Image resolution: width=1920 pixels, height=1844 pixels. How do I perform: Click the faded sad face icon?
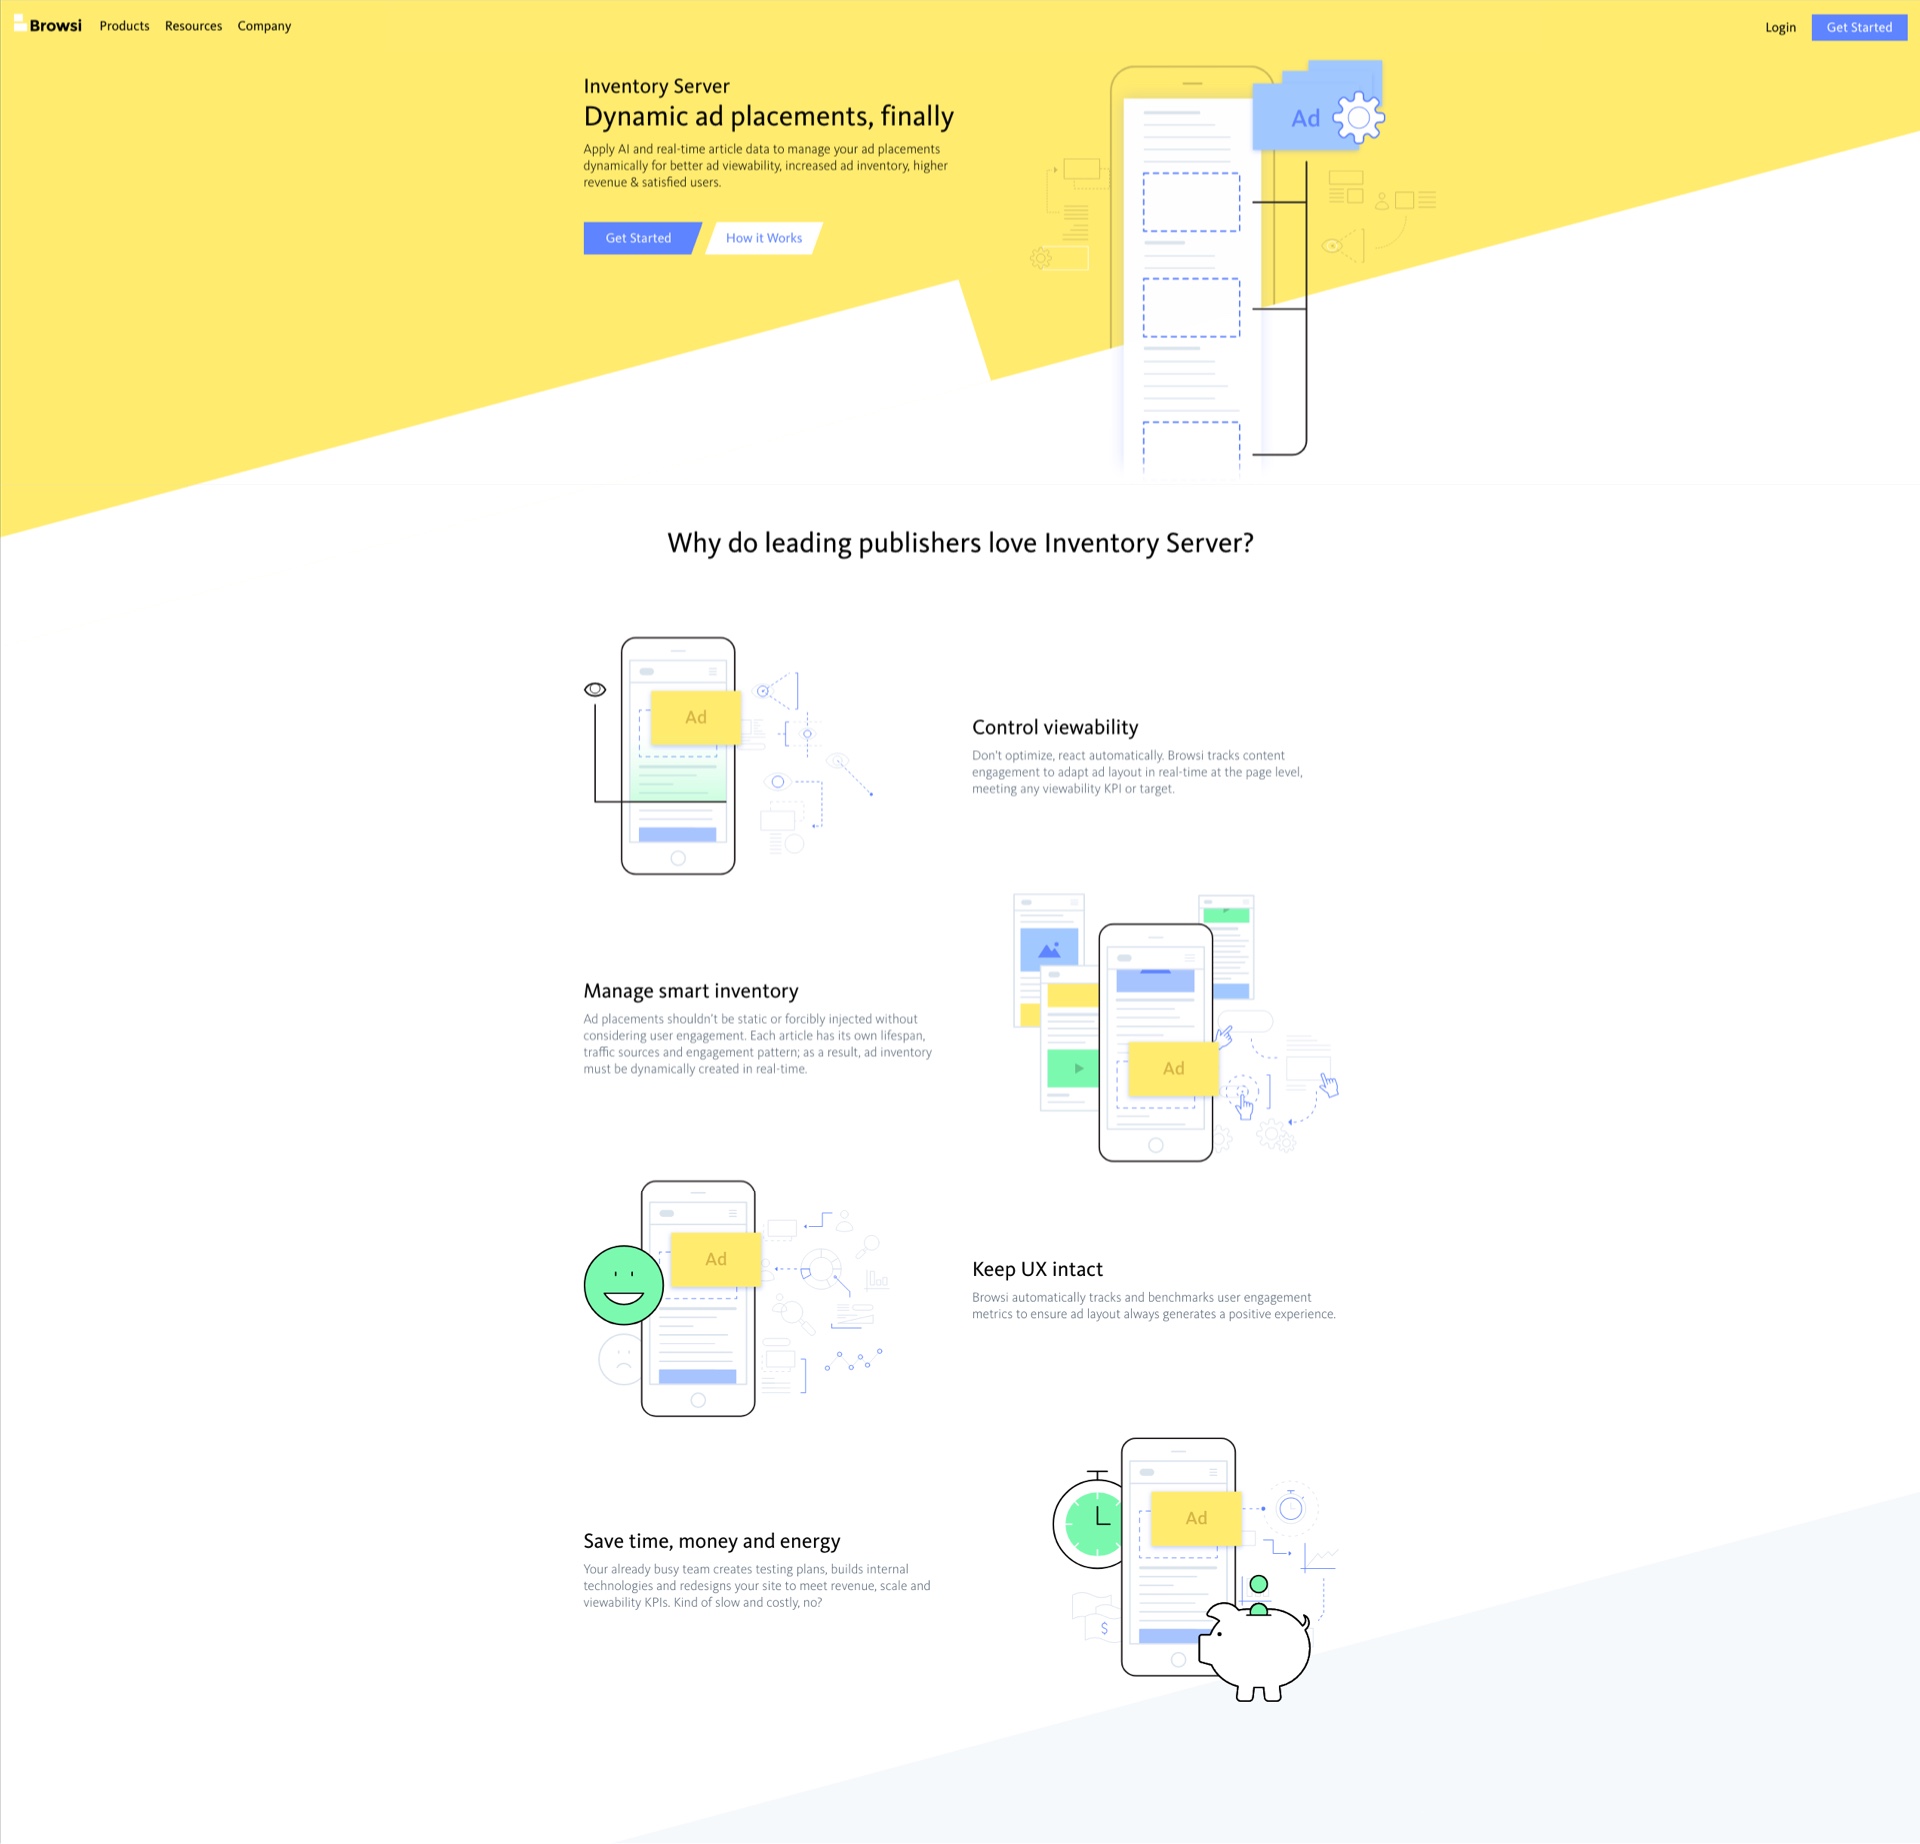pos(620,1360)
